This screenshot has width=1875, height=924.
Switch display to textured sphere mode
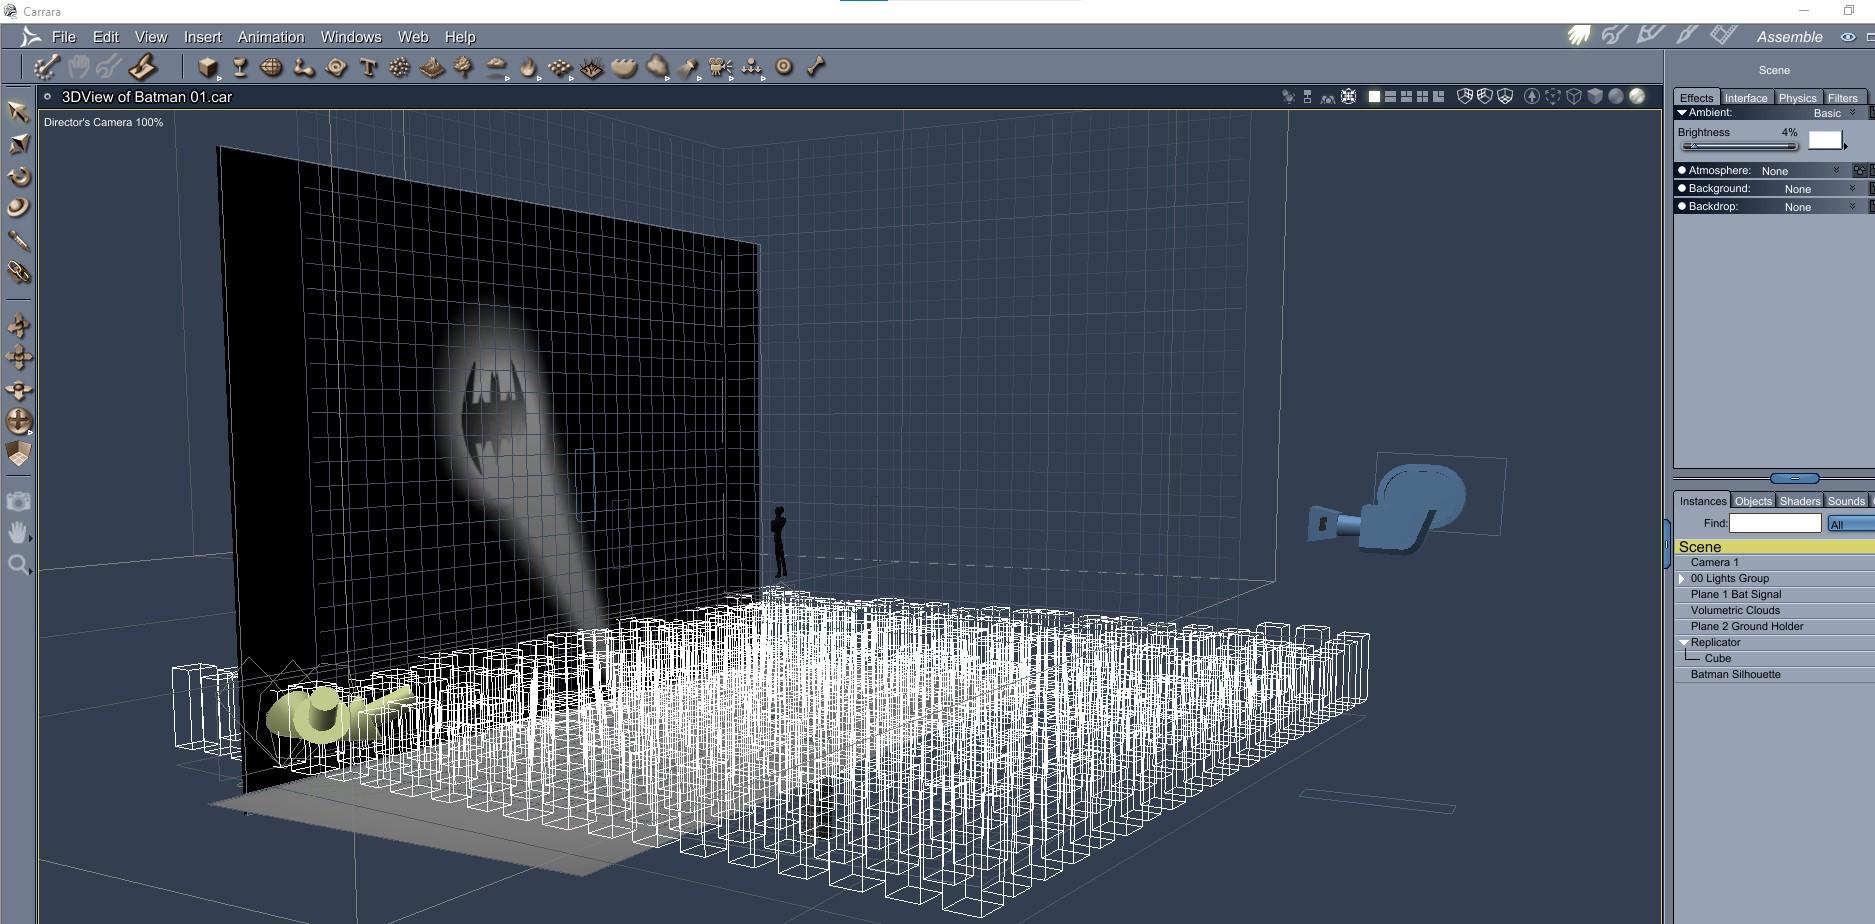(x=1637, y=97)
